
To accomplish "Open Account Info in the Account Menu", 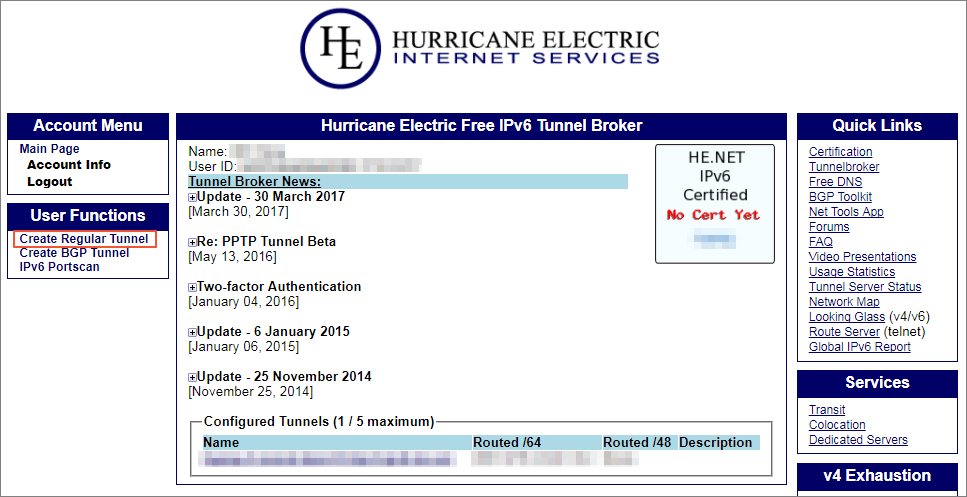I will pos(68,165).
